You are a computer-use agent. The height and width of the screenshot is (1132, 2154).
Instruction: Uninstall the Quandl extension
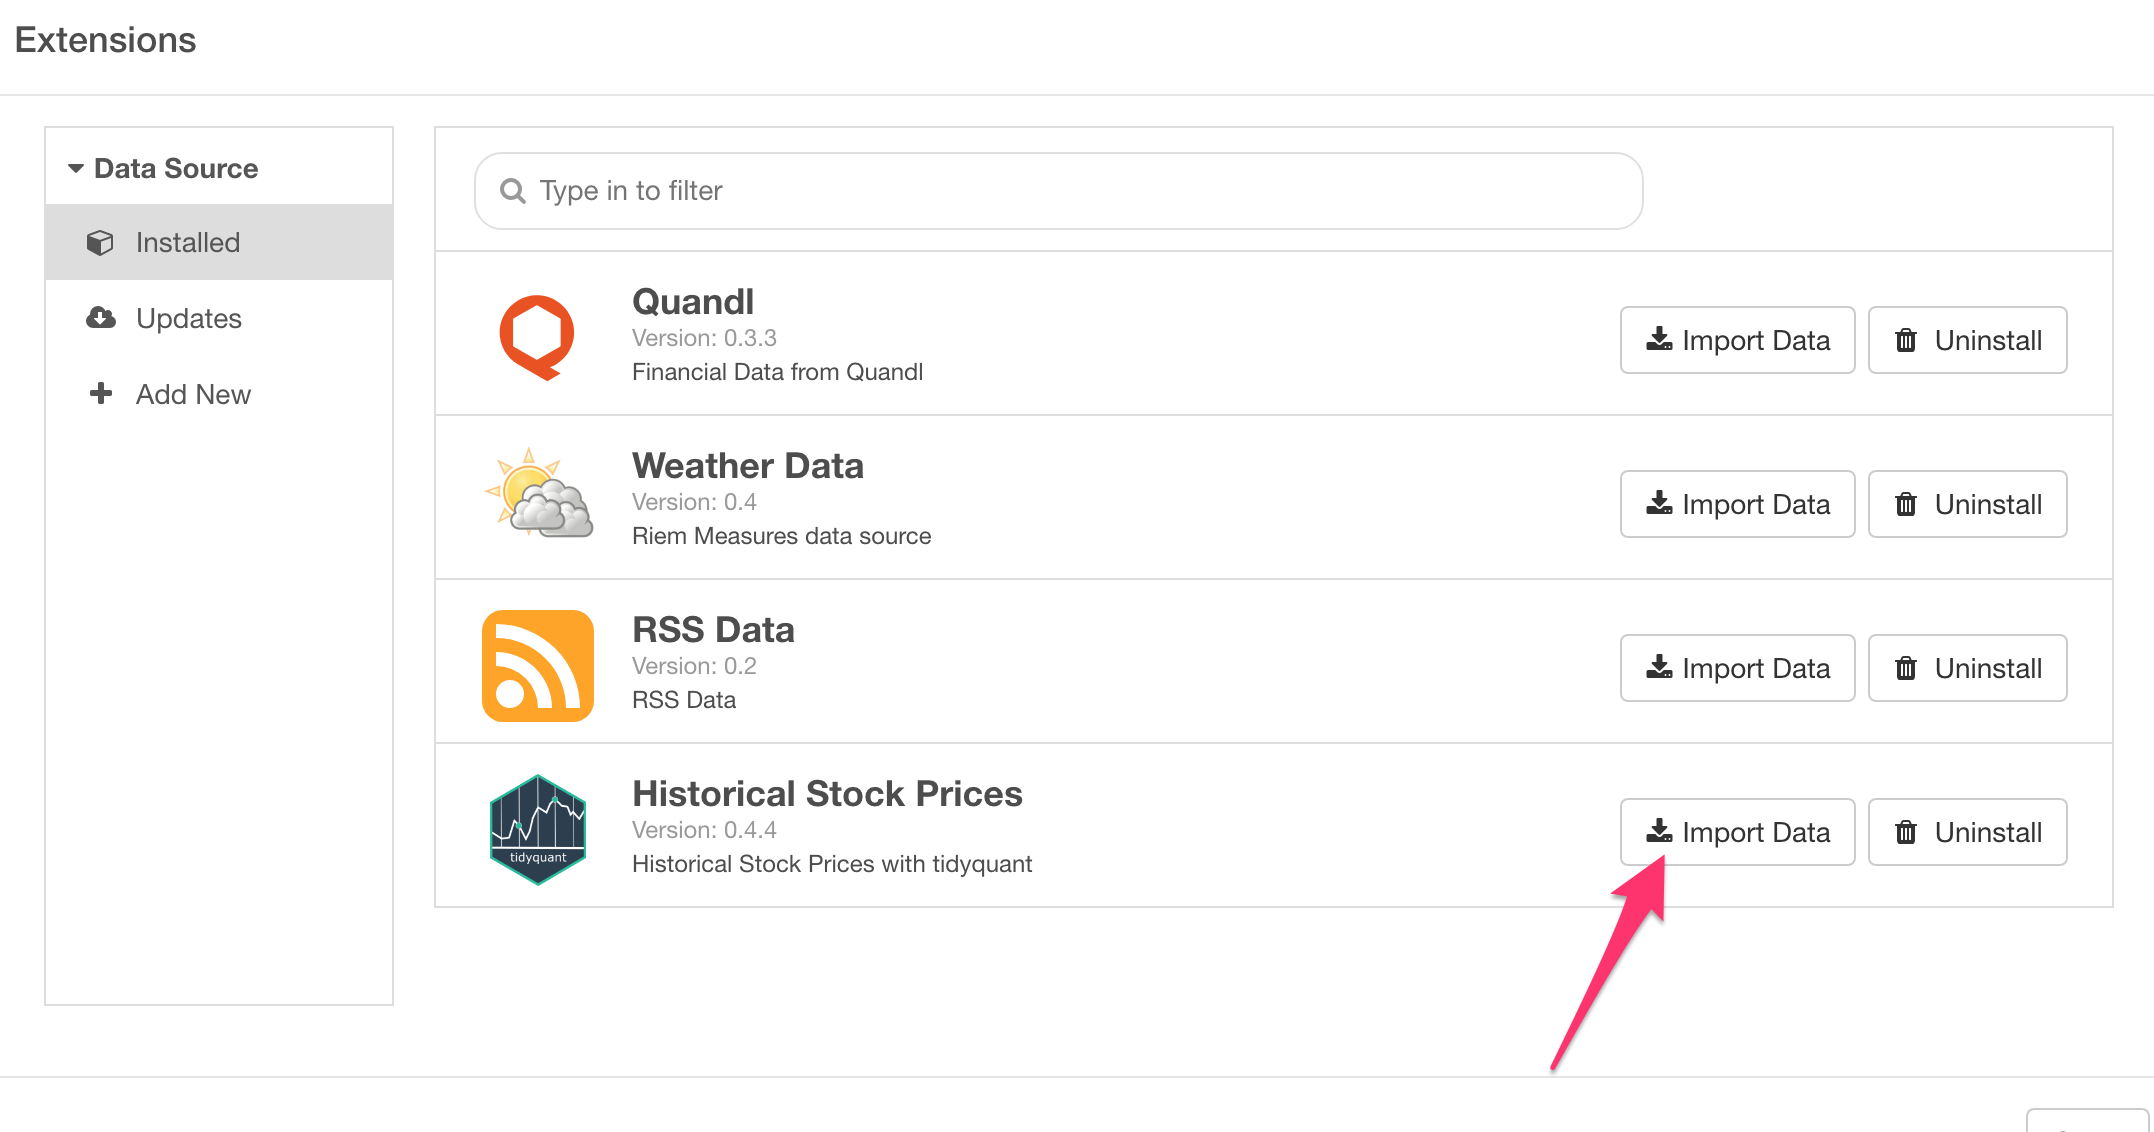(1967, 340)
